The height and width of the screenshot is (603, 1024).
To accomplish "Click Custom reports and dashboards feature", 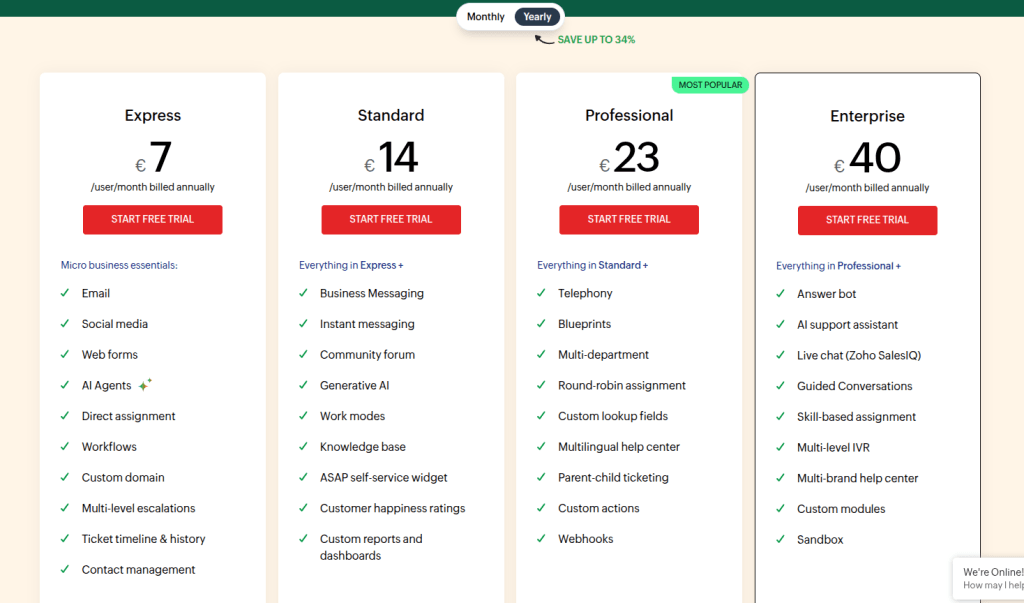I will pyautogui.click(x=371, y=547).
